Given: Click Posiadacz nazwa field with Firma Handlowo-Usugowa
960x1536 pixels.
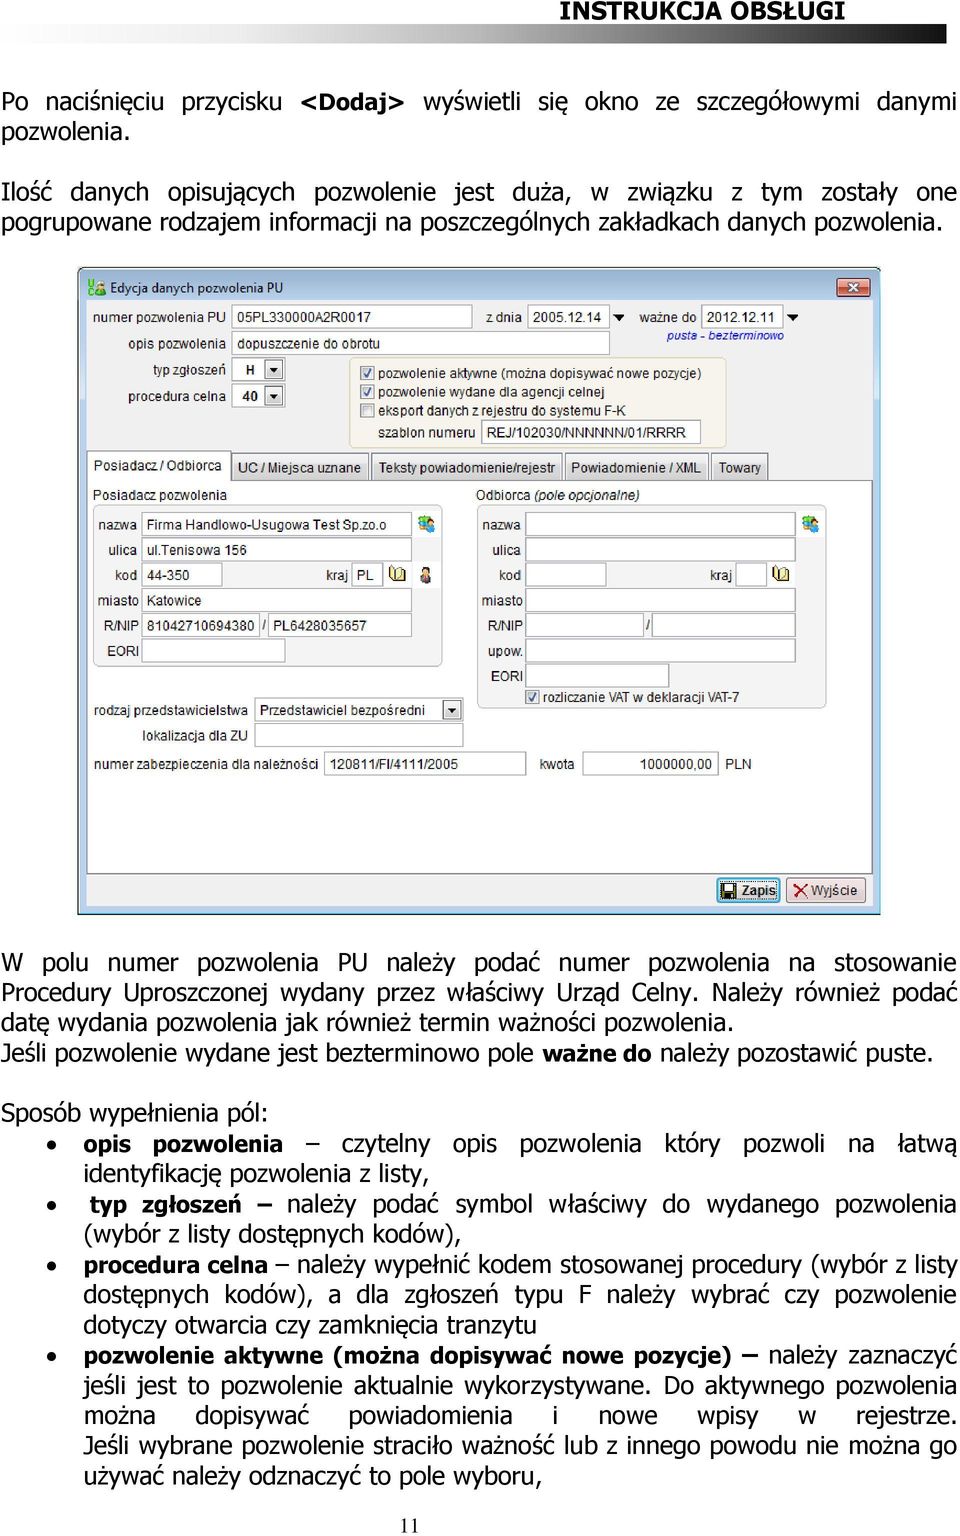Looking at the screenshot, I should (x=277, y=524).
